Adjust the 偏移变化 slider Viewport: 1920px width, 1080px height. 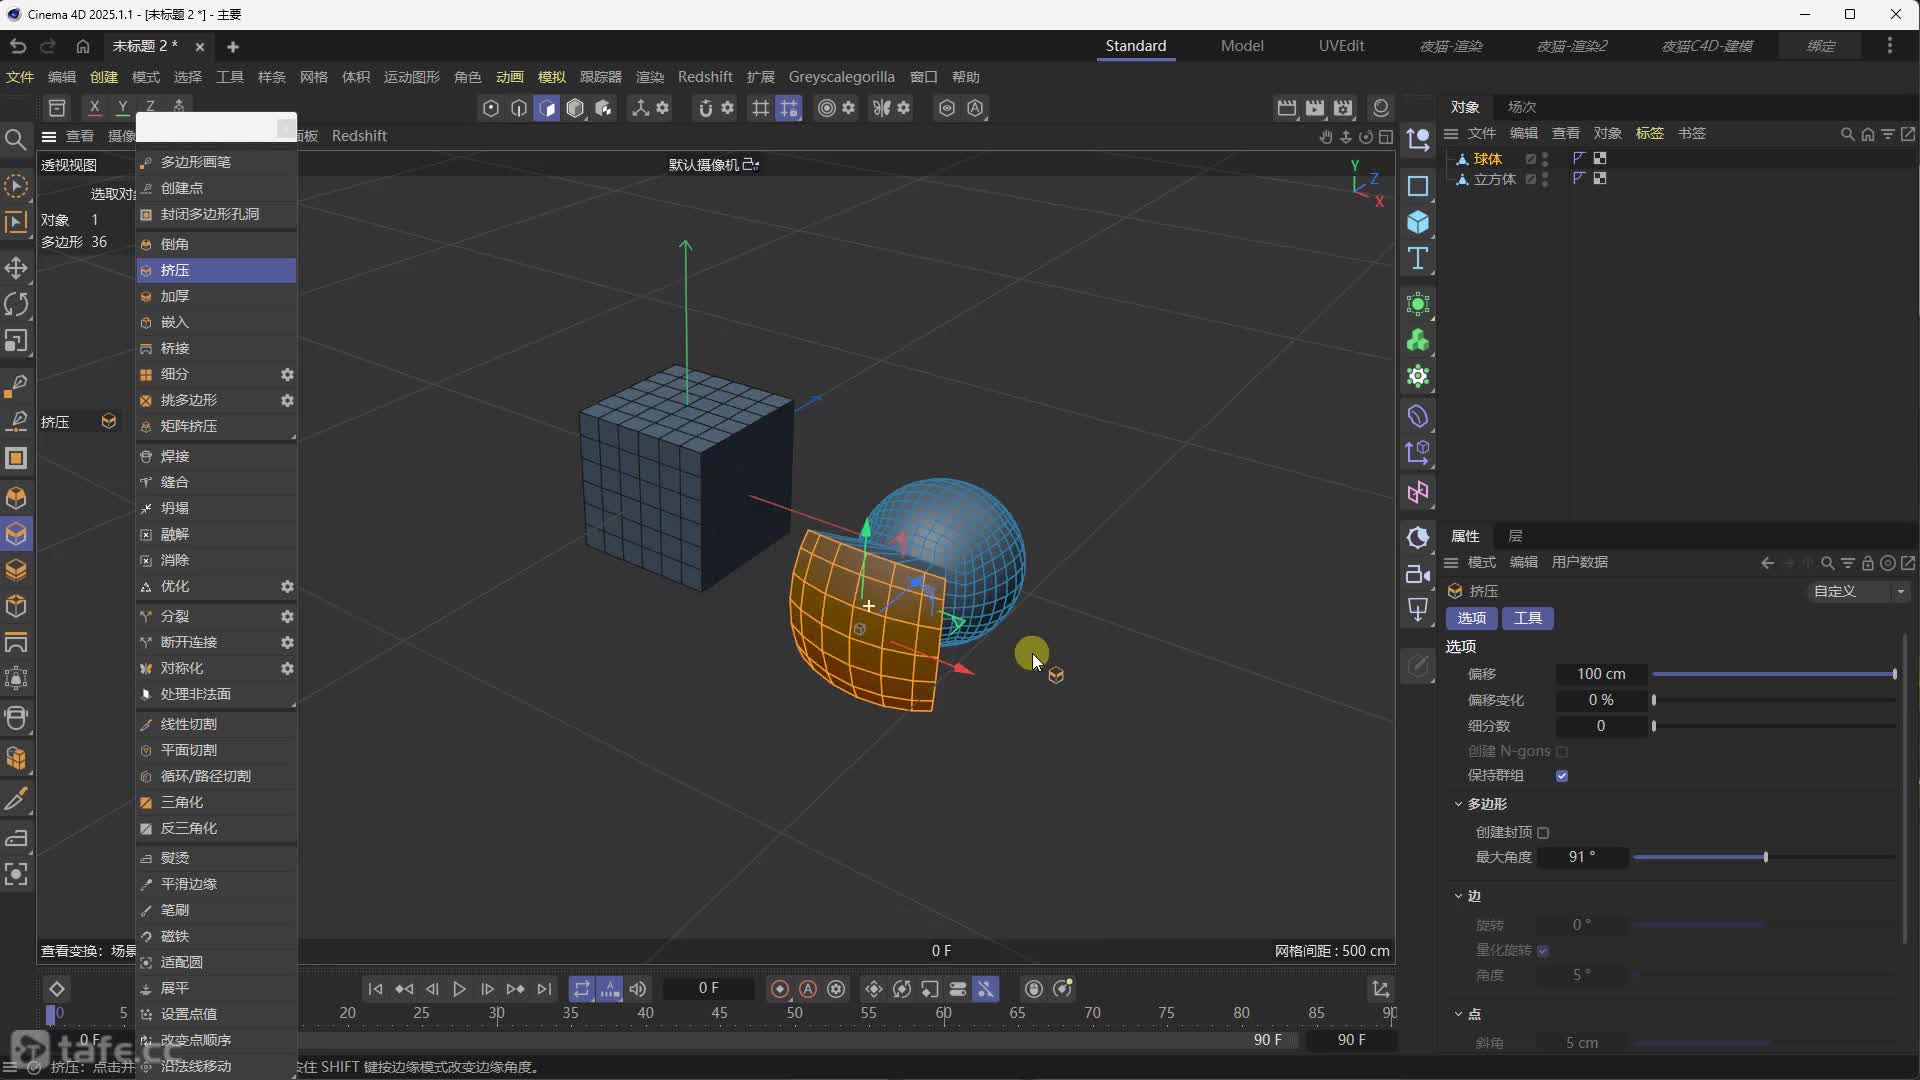coord(1775,700)
